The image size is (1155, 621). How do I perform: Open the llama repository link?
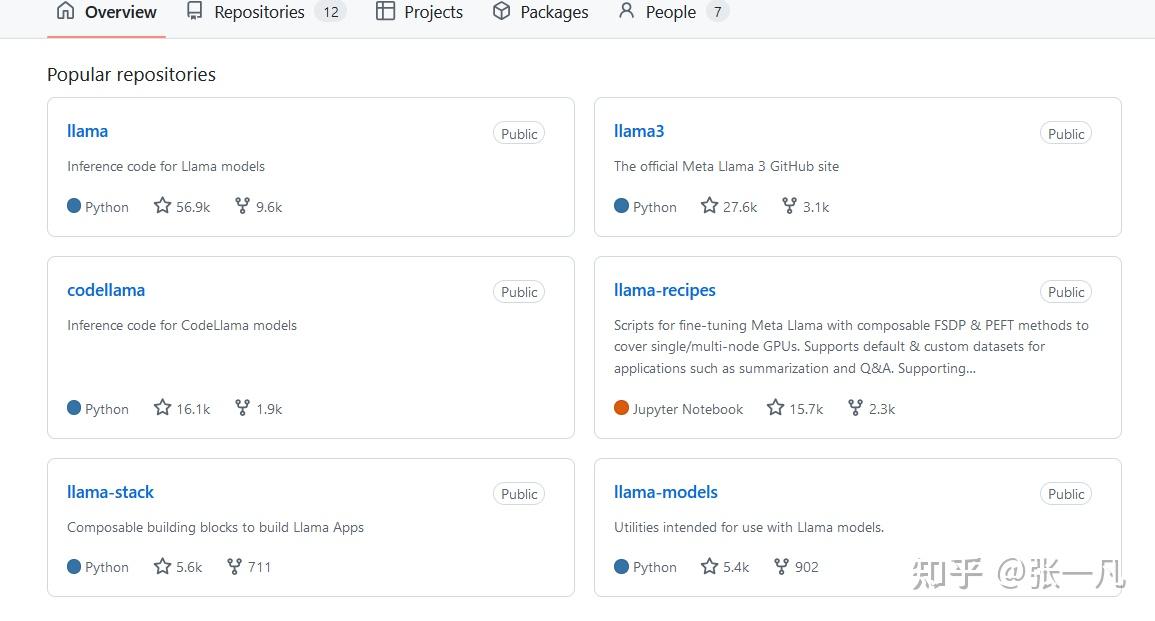pos(87,131)
